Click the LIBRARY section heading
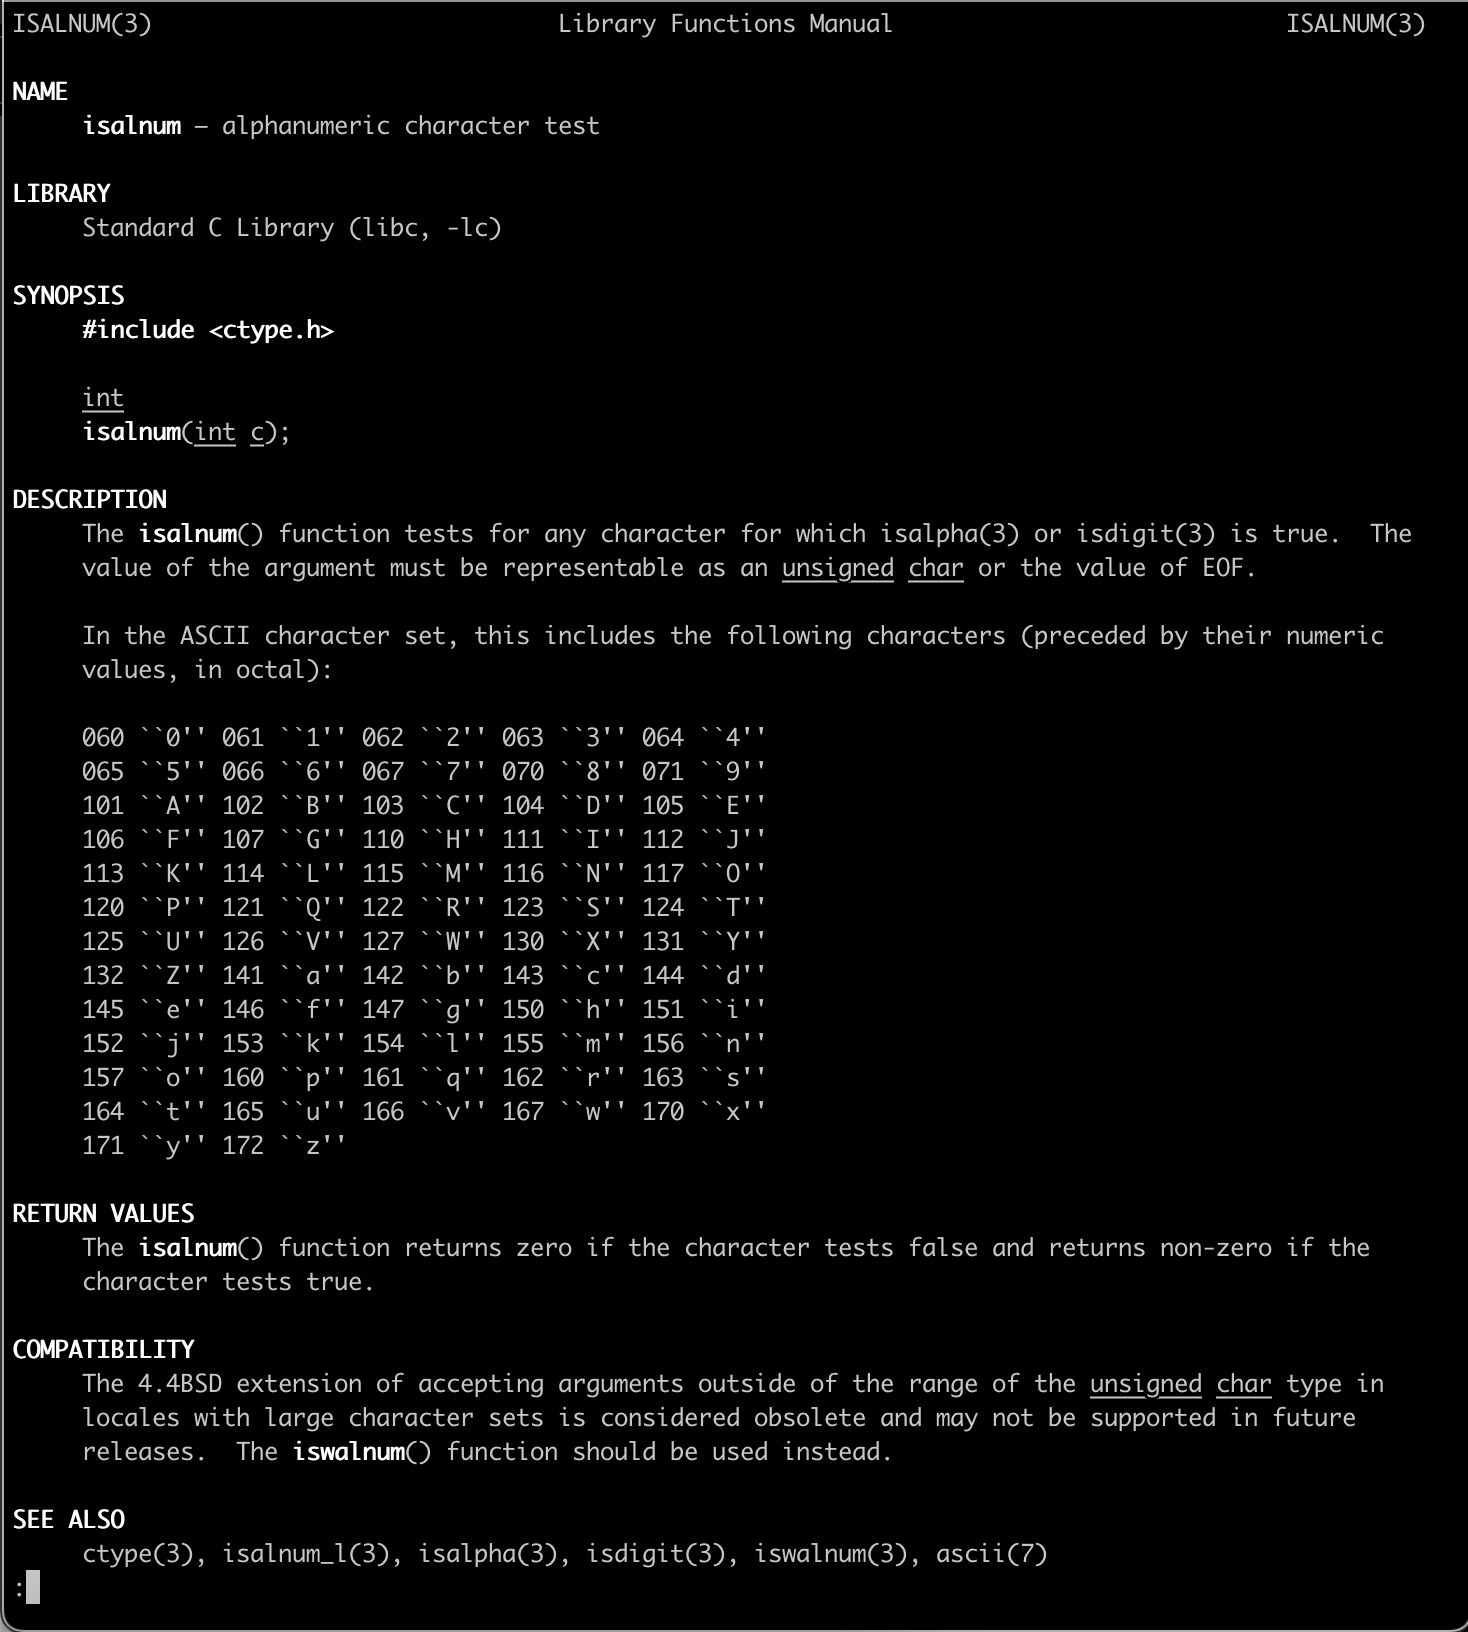This screenshot has width=1468, height=1632. pyautogui.click(x=61, y=194)
